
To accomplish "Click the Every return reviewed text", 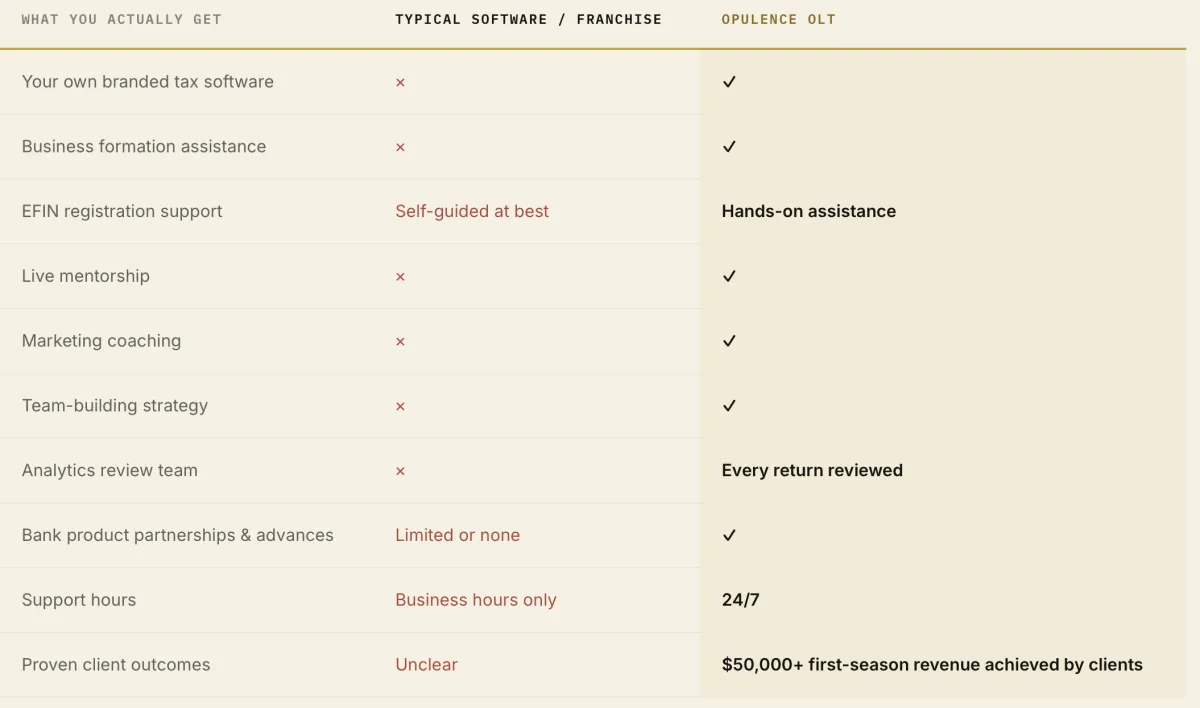I will tap(812, 470).
